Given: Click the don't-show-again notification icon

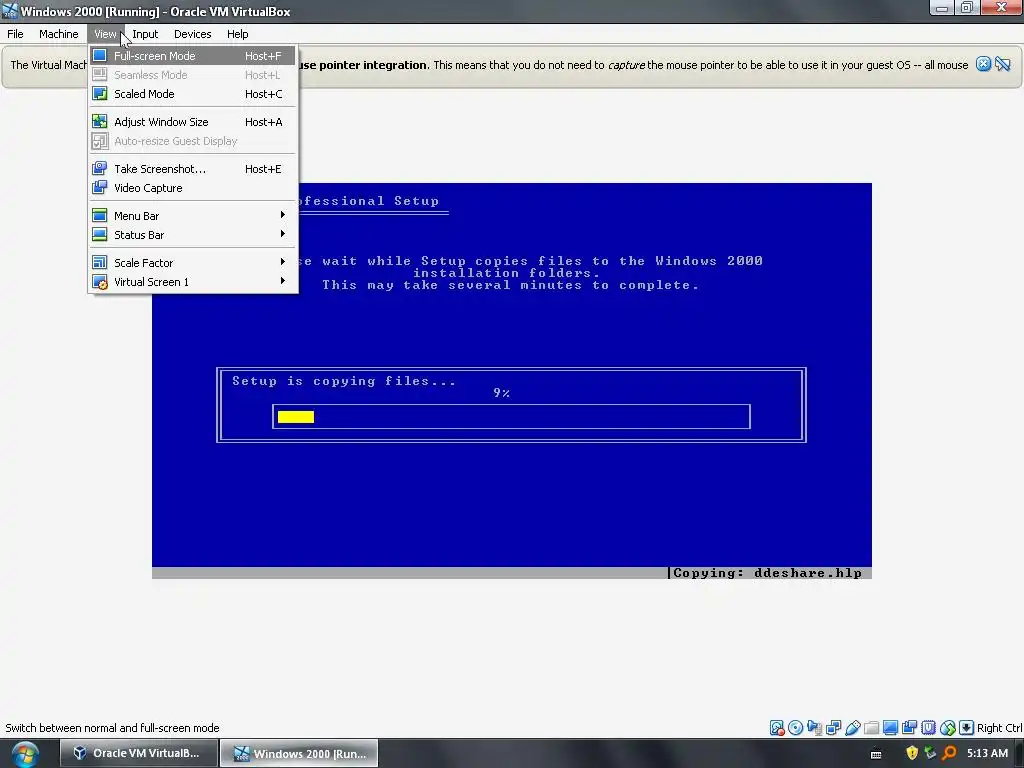Looking at the screenshot, I should (x=1003, y=64).
